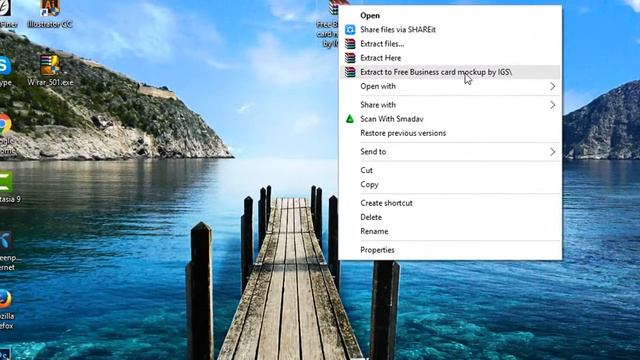Image resolution: width=640 pixels, height=360 pixels.
Task: Choose Create shortcut
Action: [450, 203]
